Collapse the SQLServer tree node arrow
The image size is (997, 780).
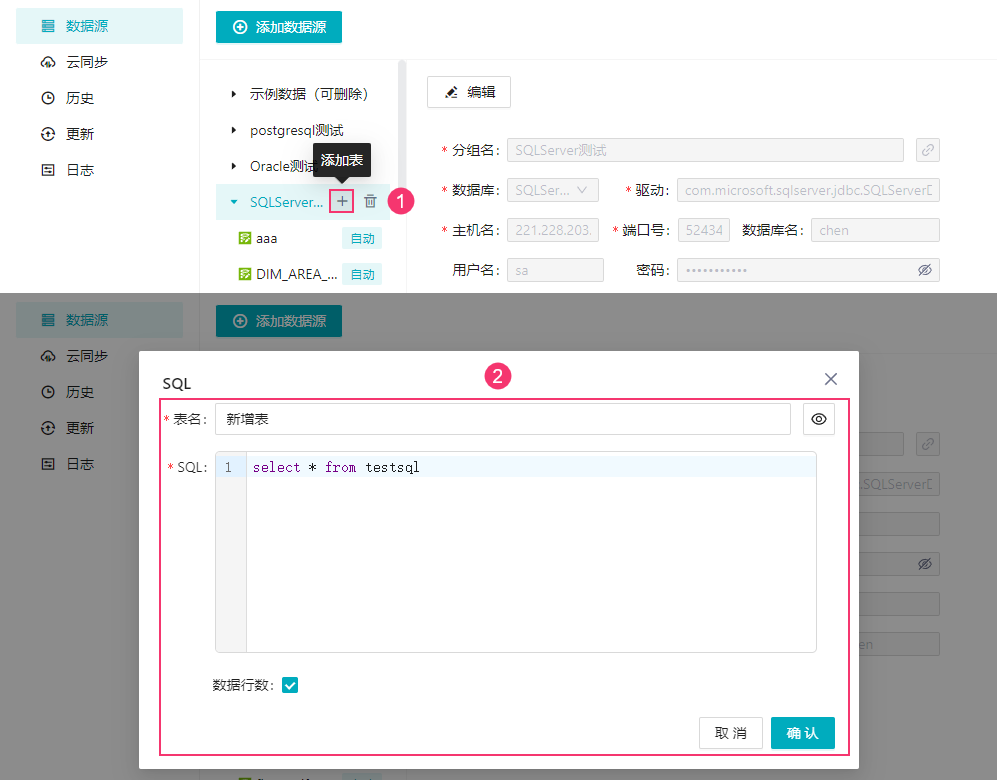[x=234, y=202]
